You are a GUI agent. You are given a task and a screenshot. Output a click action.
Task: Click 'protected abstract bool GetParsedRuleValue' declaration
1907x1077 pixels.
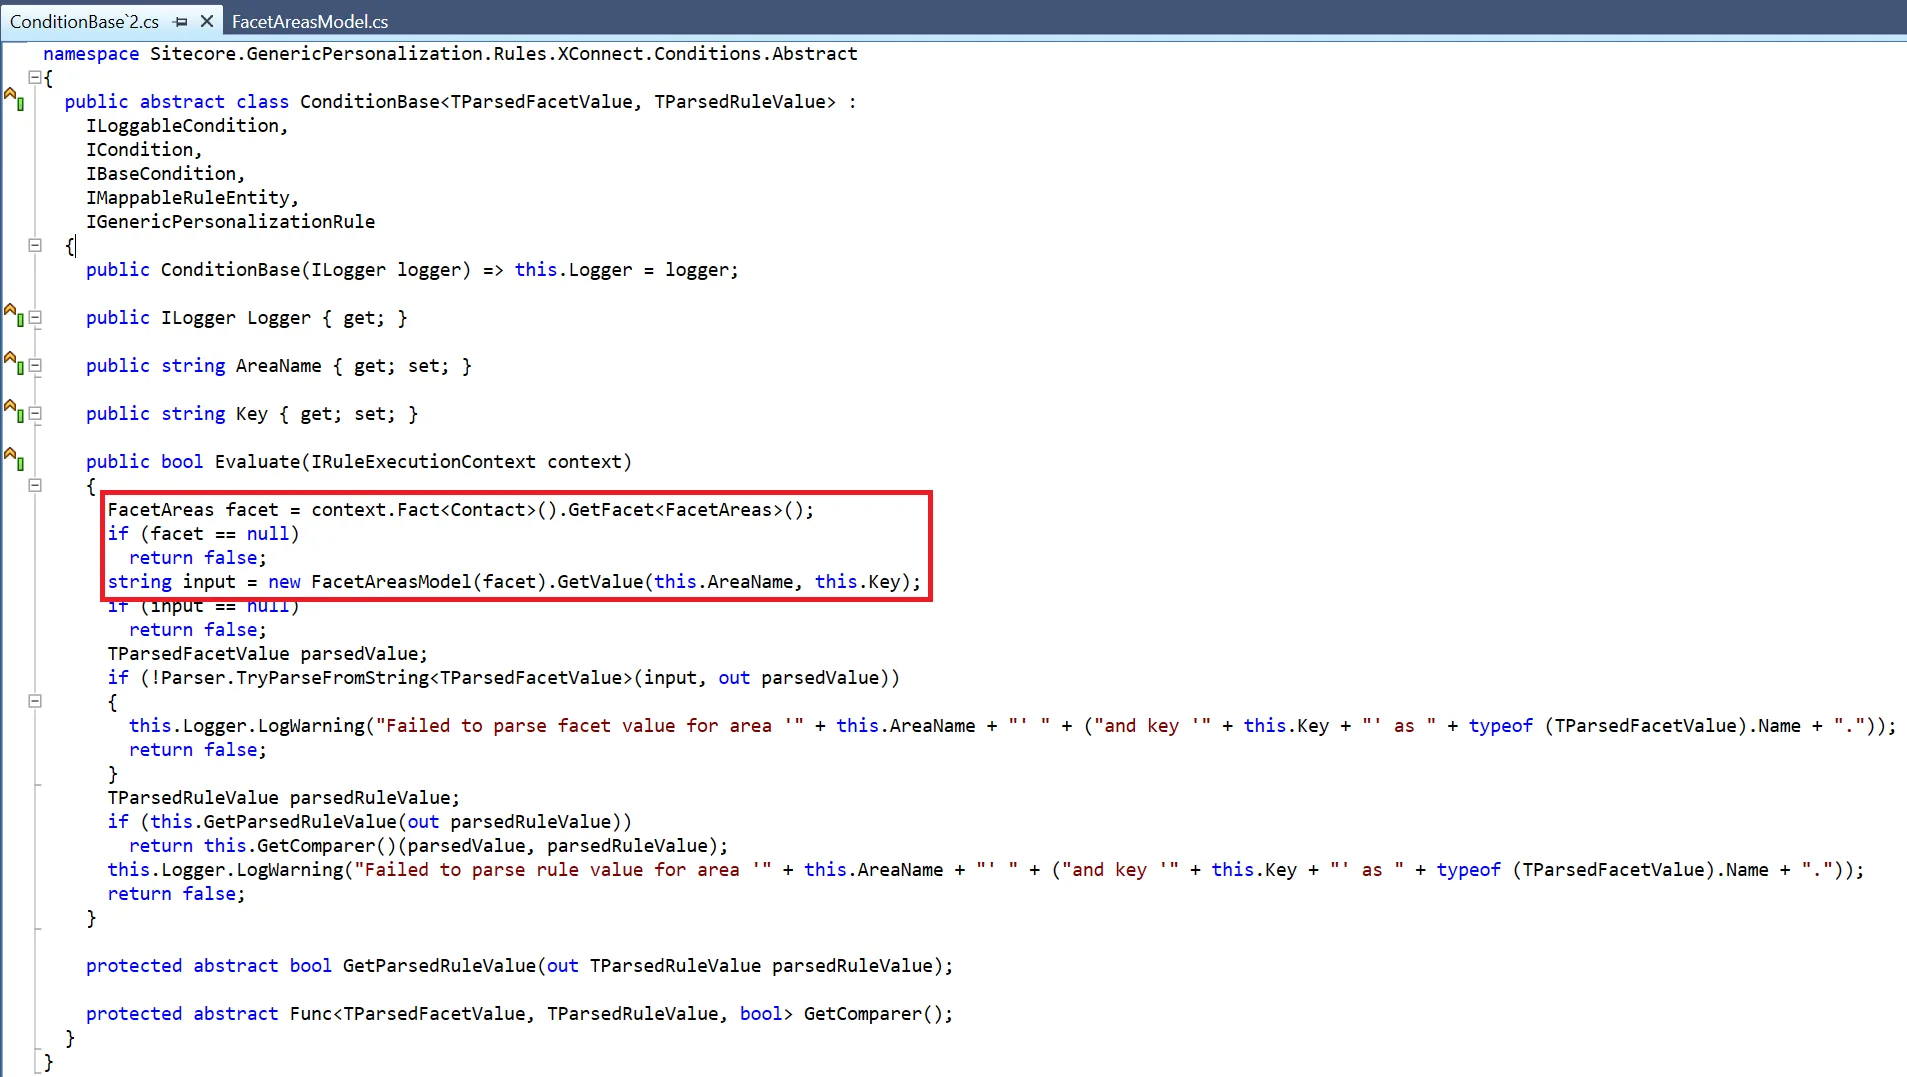(x=311, y=966)
